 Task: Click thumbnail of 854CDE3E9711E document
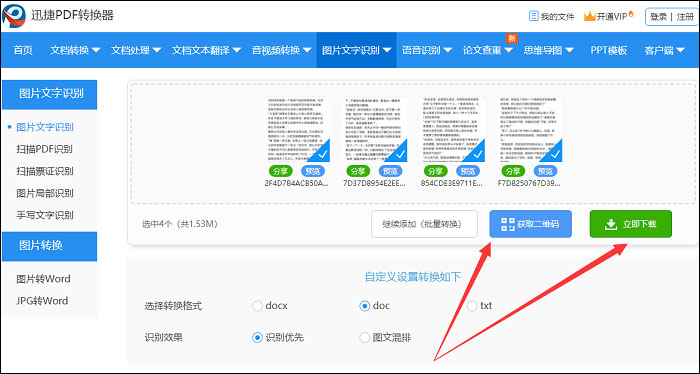point(452,129)
